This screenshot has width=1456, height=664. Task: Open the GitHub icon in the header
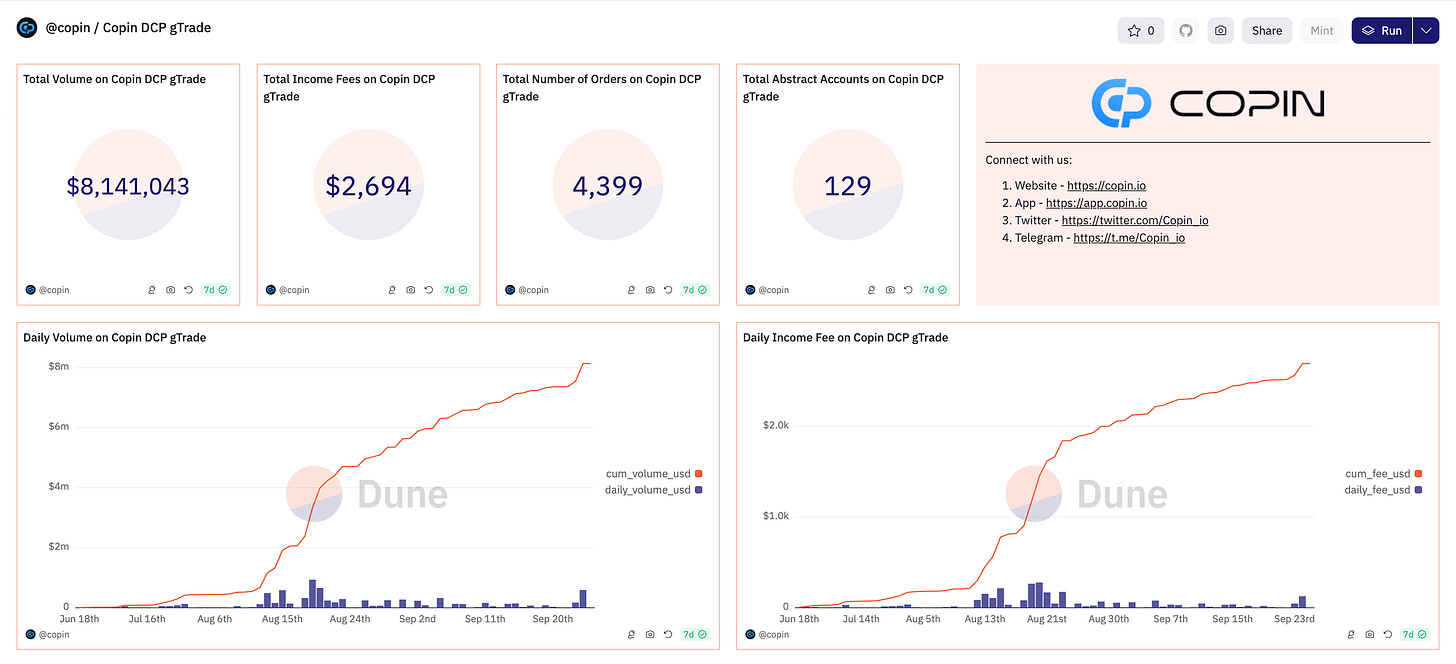pos(1186,31)
